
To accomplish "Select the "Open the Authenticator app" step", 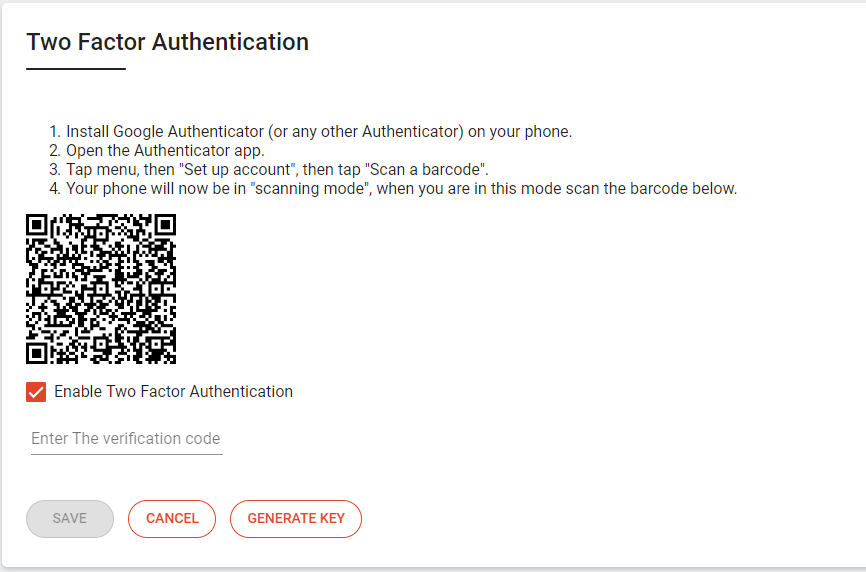I will (165, 151).
